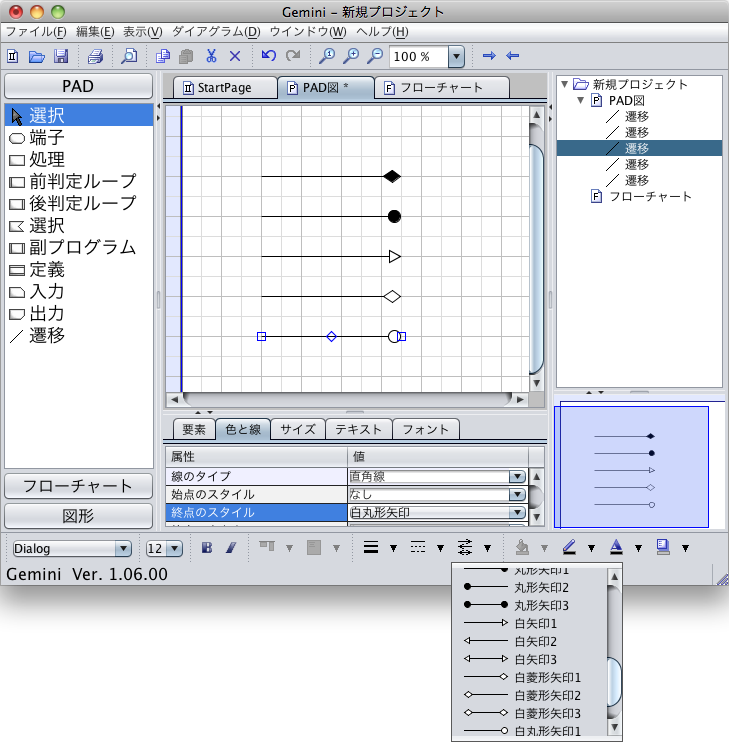Screen dimensions: 729x742
Task: Click the 図形 palette button
Action: [79, 515]
